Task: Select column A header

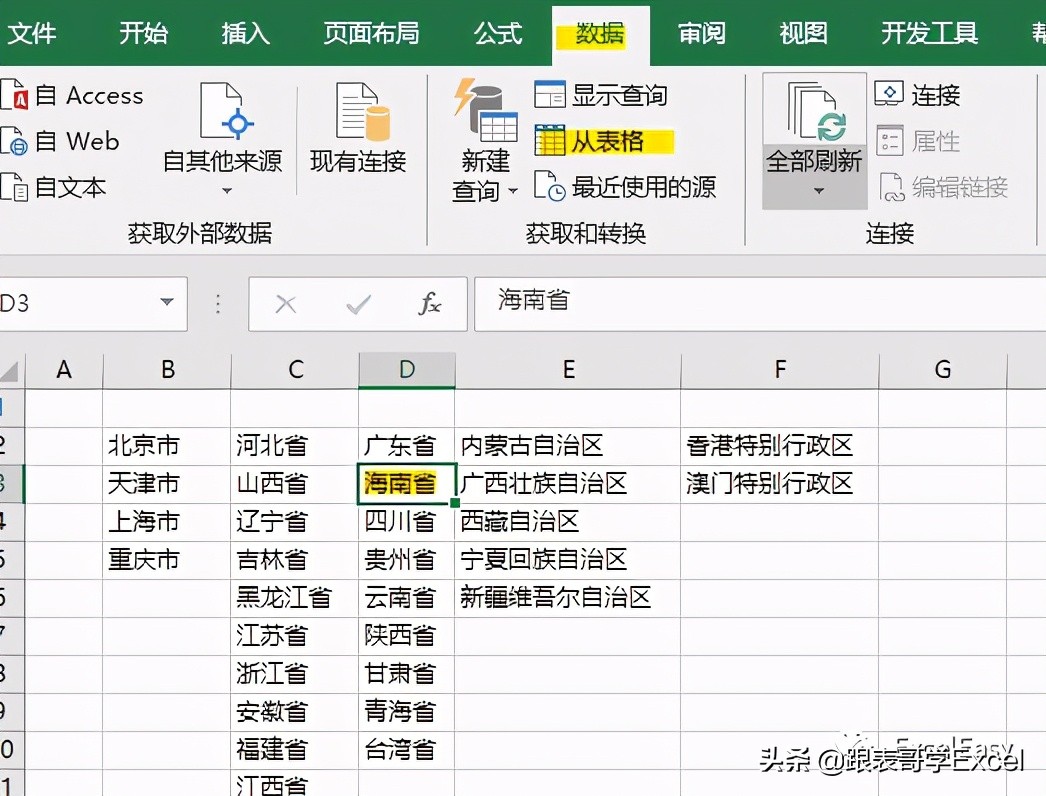Action: tap(64, 370)
